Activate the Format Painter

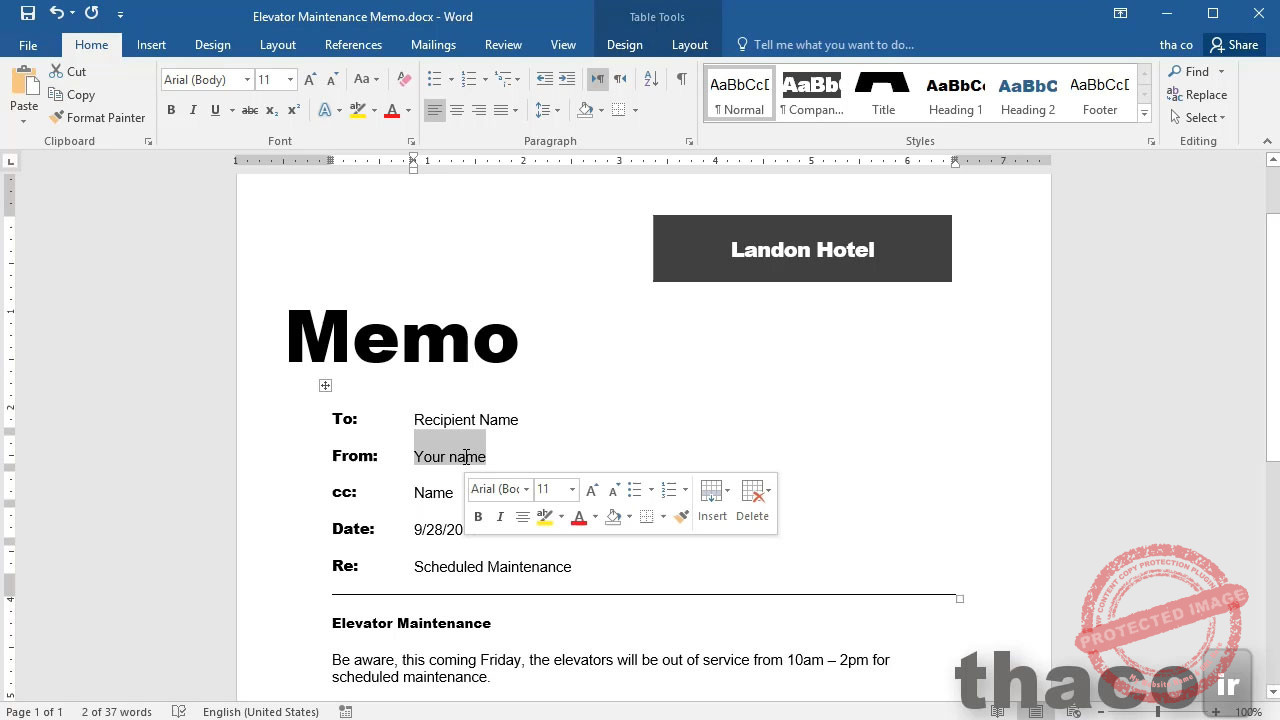[97, 117]
